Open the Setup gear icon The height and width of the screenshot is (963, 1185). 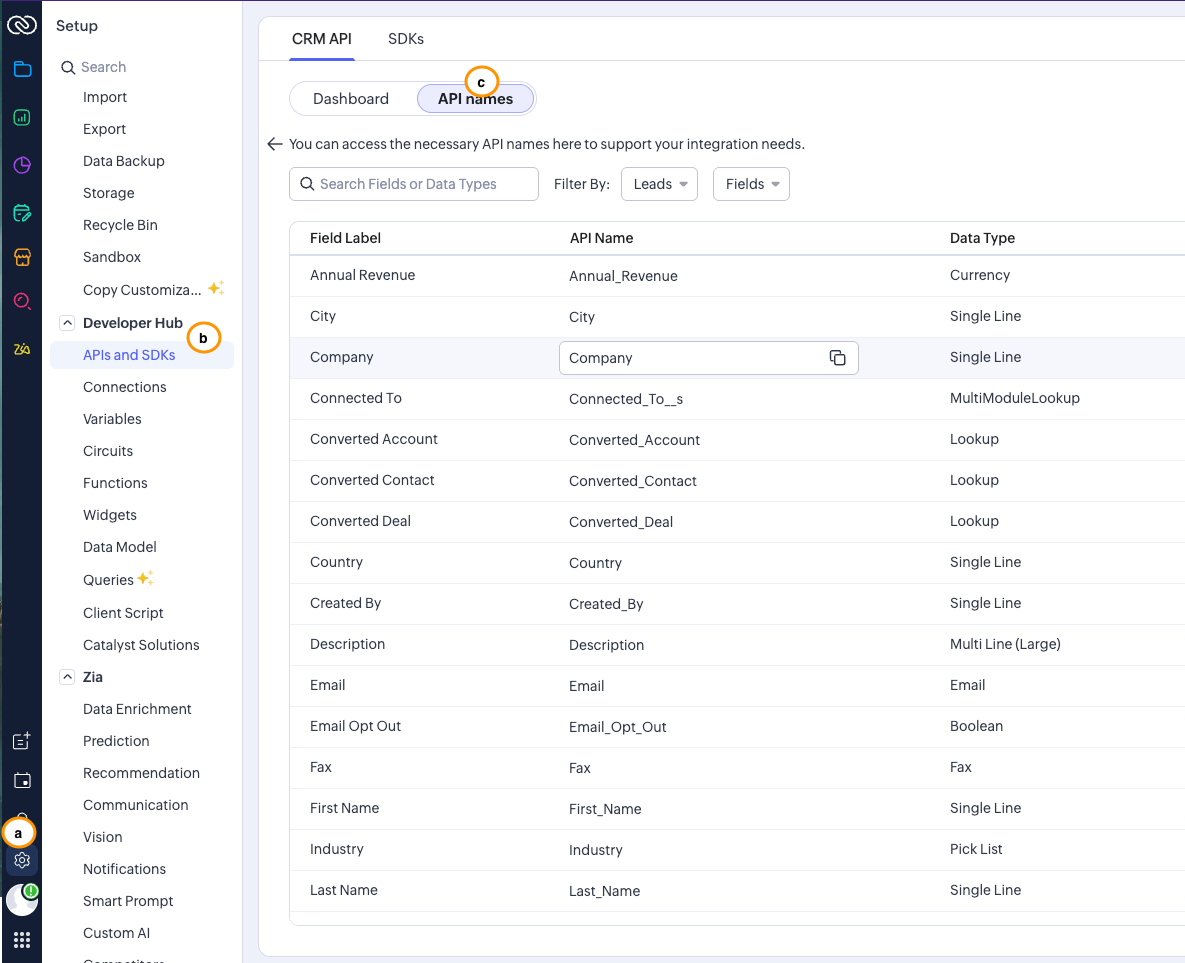click(x=22, y=860)
